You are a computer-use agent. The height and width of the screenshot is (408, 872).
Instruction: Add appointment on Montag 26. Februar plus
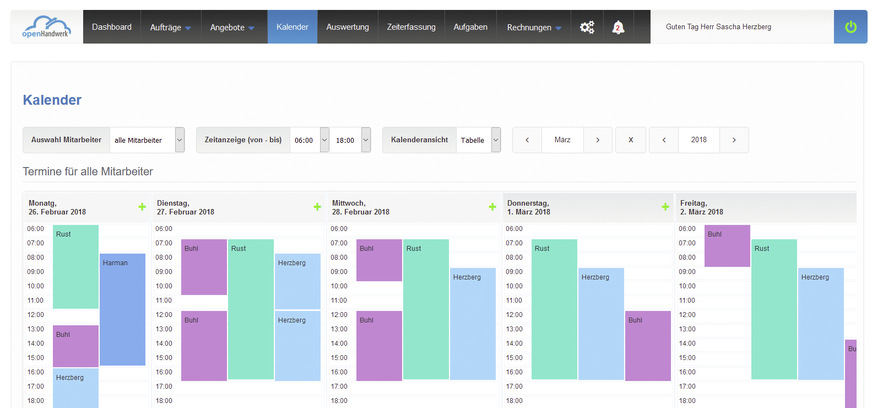coord(142,207)
